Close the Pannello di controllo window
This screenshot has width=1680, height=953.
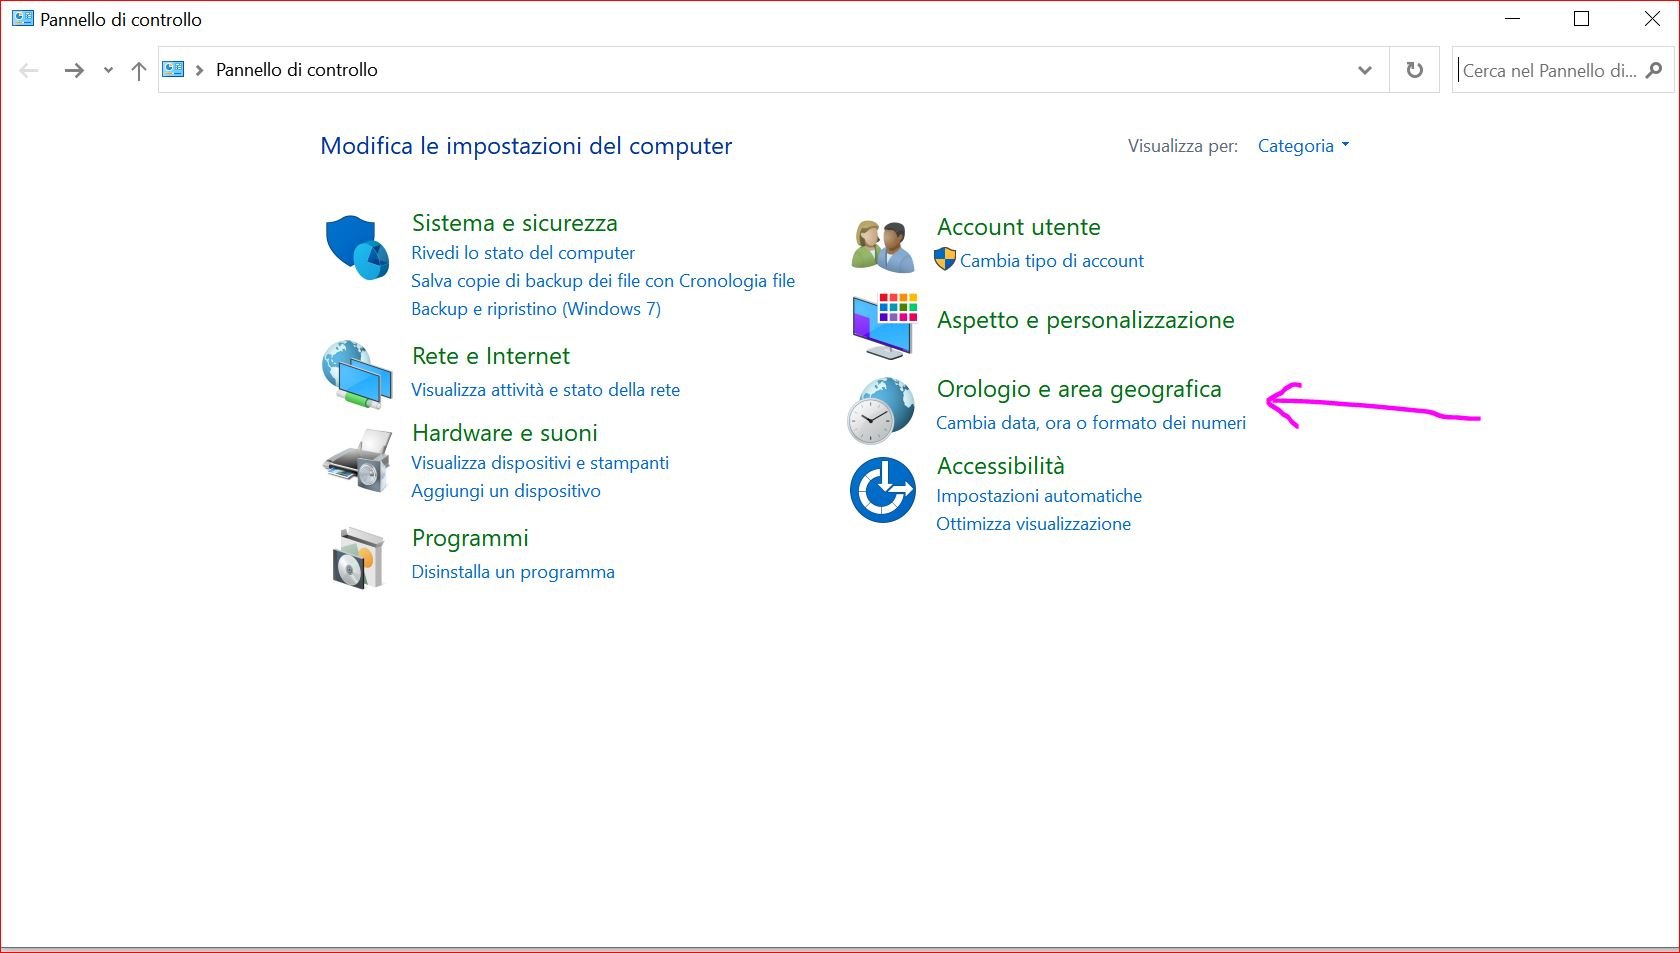(x=1653, y=19)
